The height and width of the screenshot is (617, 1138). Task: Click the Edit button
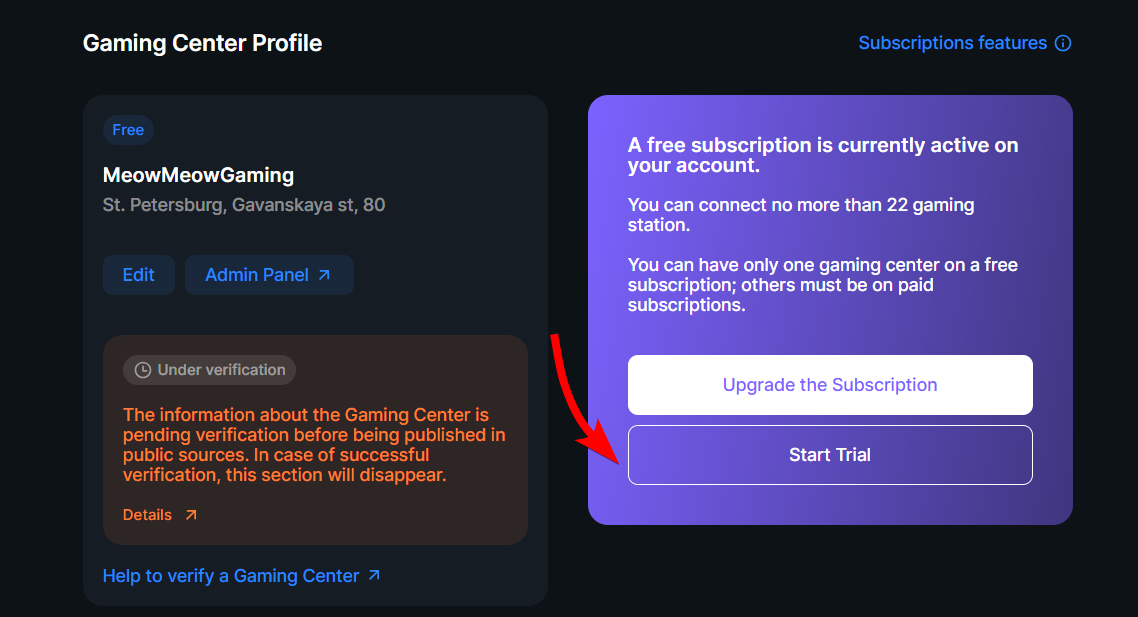coord(139,275)
